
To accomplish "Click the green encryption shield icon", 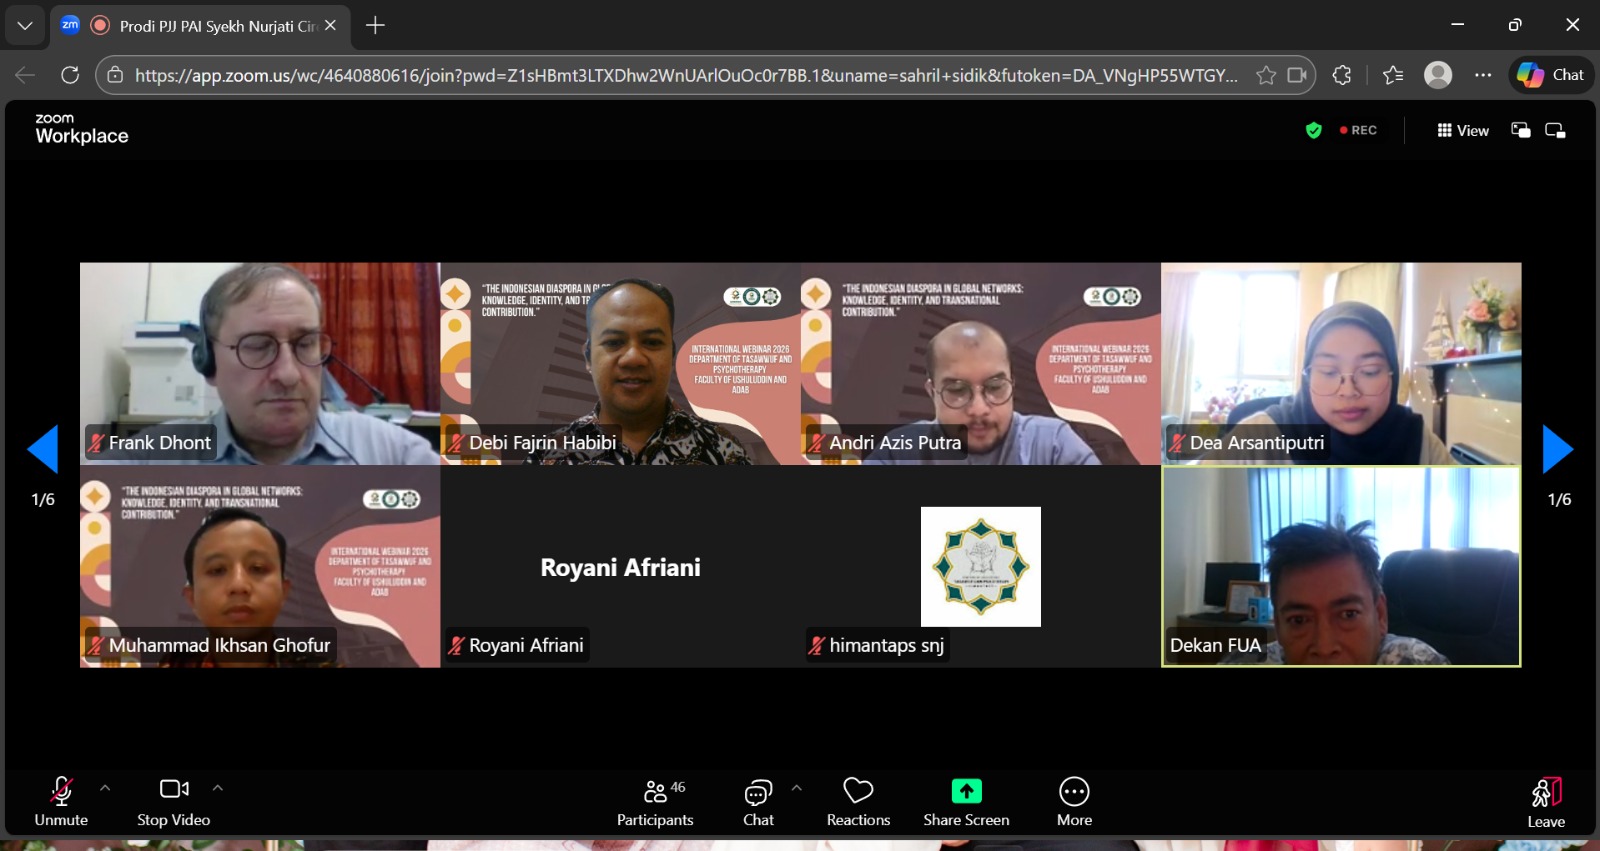I will [1314, 130].
